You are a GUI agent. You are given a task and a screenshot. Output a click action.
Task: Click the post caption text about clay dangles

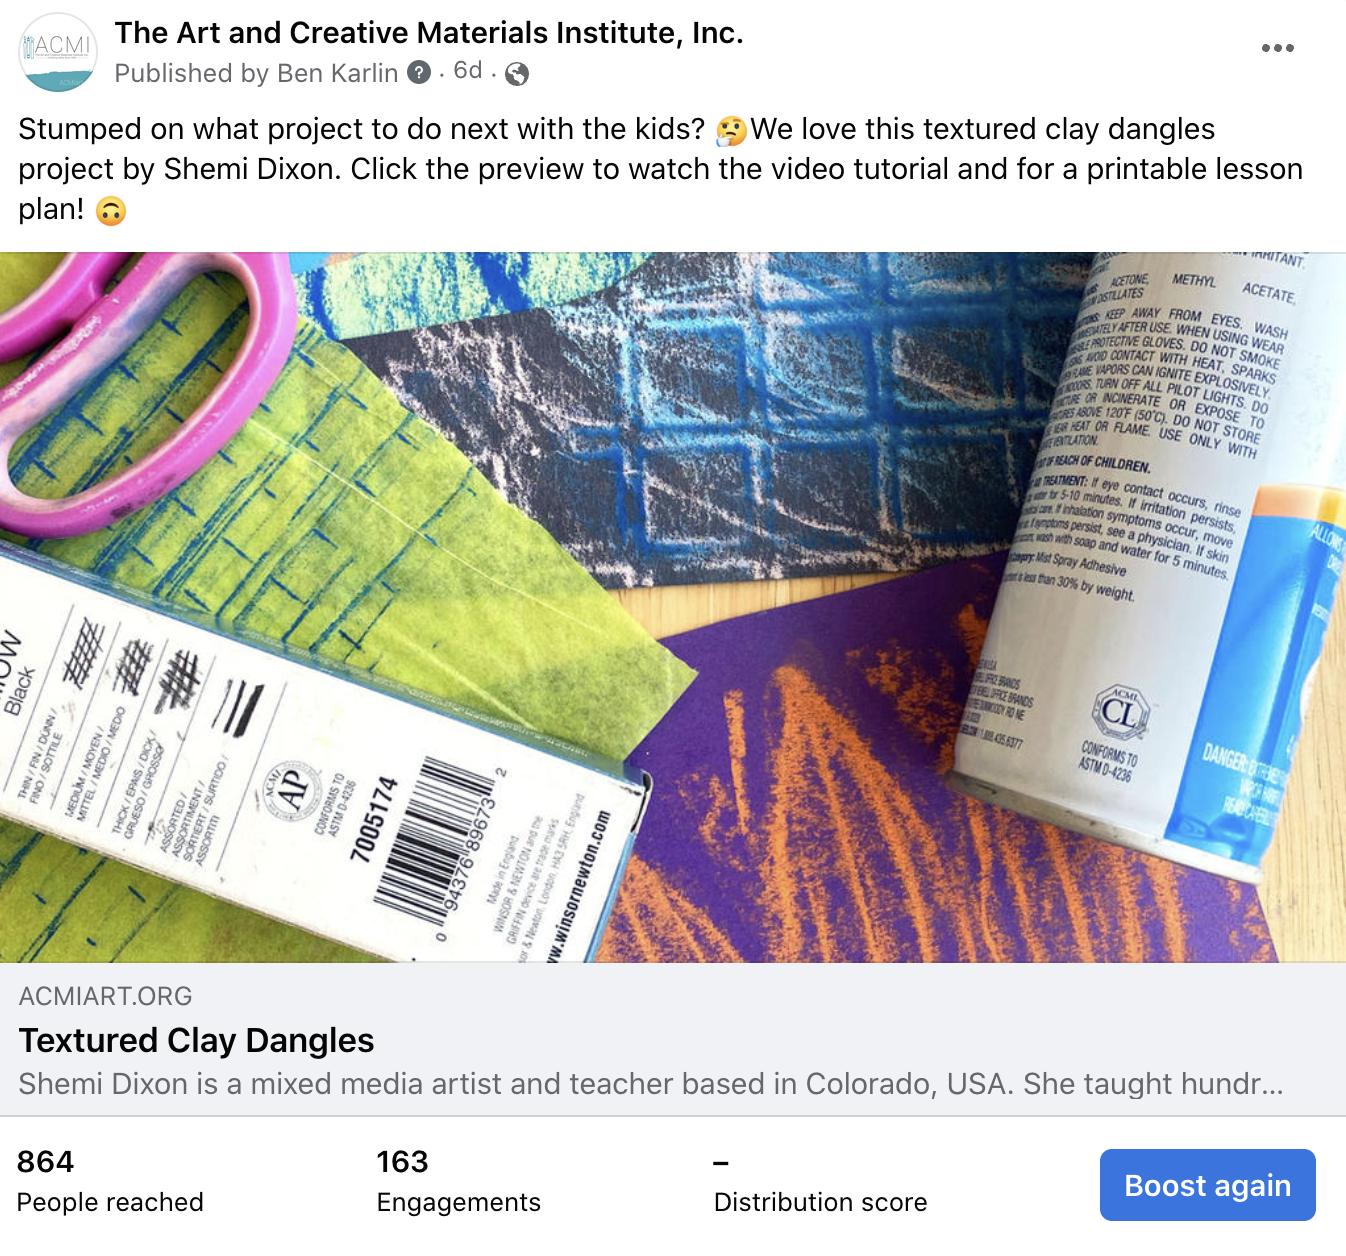[660, 169]
